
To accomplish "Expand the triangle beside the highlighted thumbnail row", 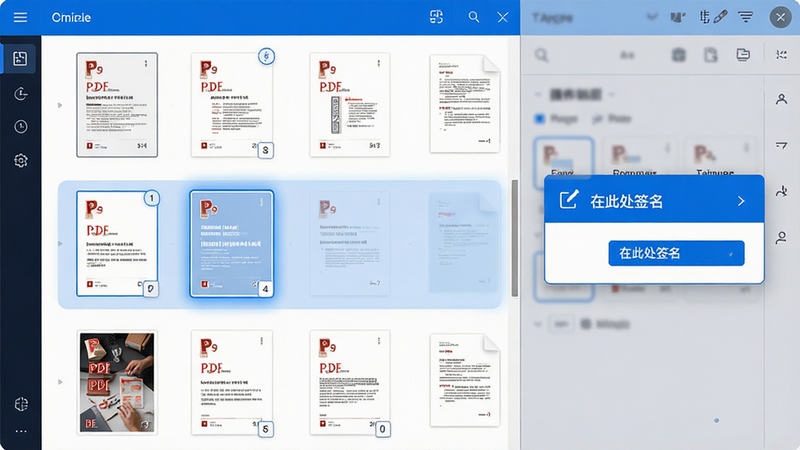I will 60,244.
